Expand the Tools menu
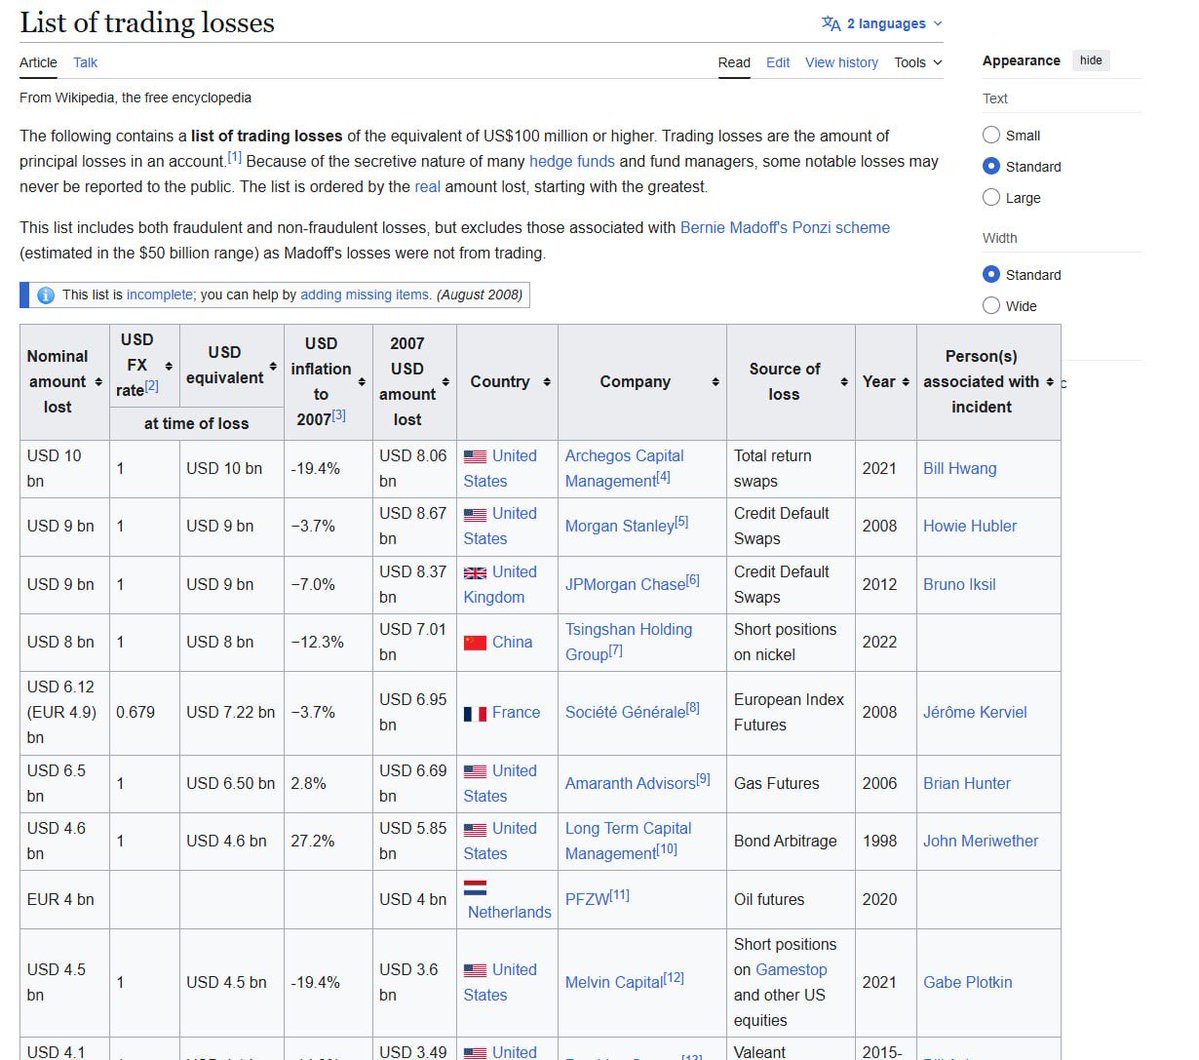 [x=918, y=63]
